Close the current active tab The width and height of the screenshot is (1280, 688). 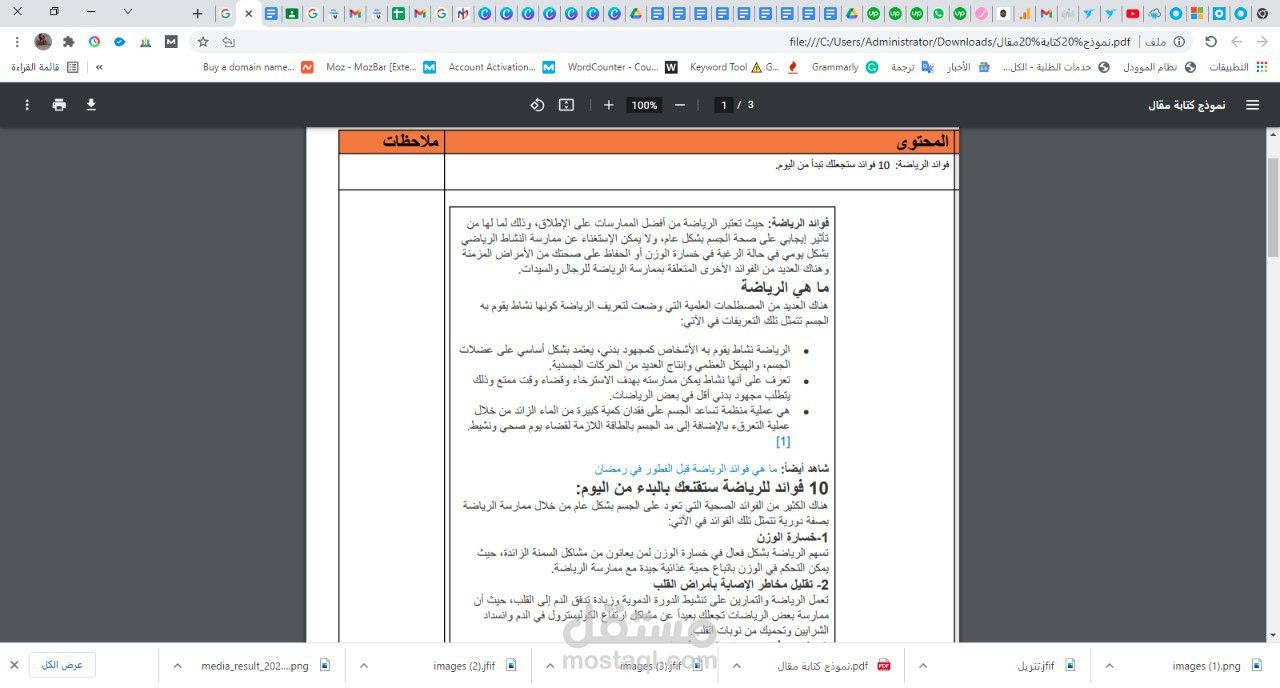click(x=248, y=13)
